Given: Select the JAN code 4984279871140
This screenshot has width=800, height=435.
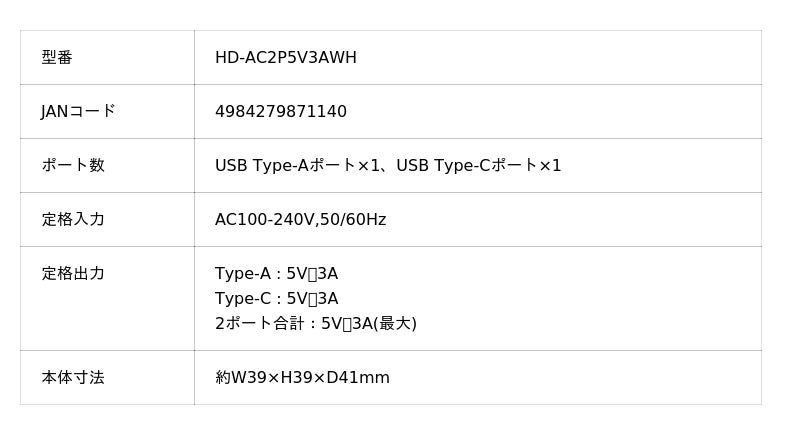Looking at the screenshot, I should tap(280, 112).
